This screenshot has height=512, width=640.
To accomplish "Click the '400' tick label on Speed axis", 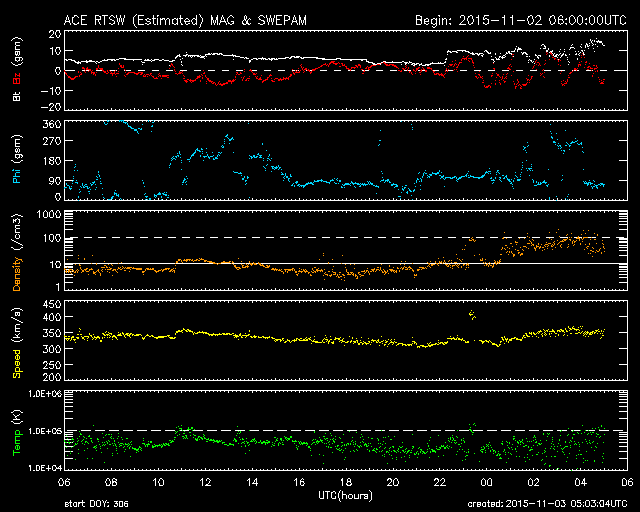I will [52, 317].
